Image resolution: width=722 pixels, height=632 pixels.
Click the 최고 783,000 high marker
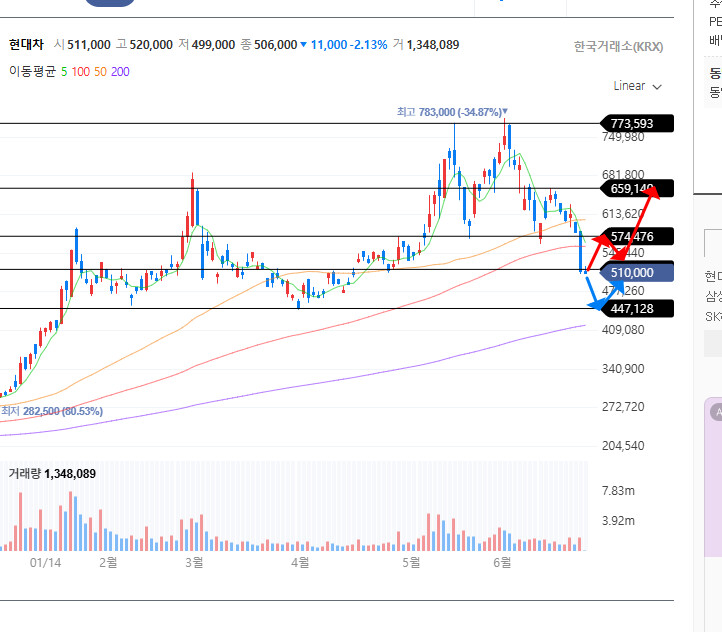tap(452, 112)
